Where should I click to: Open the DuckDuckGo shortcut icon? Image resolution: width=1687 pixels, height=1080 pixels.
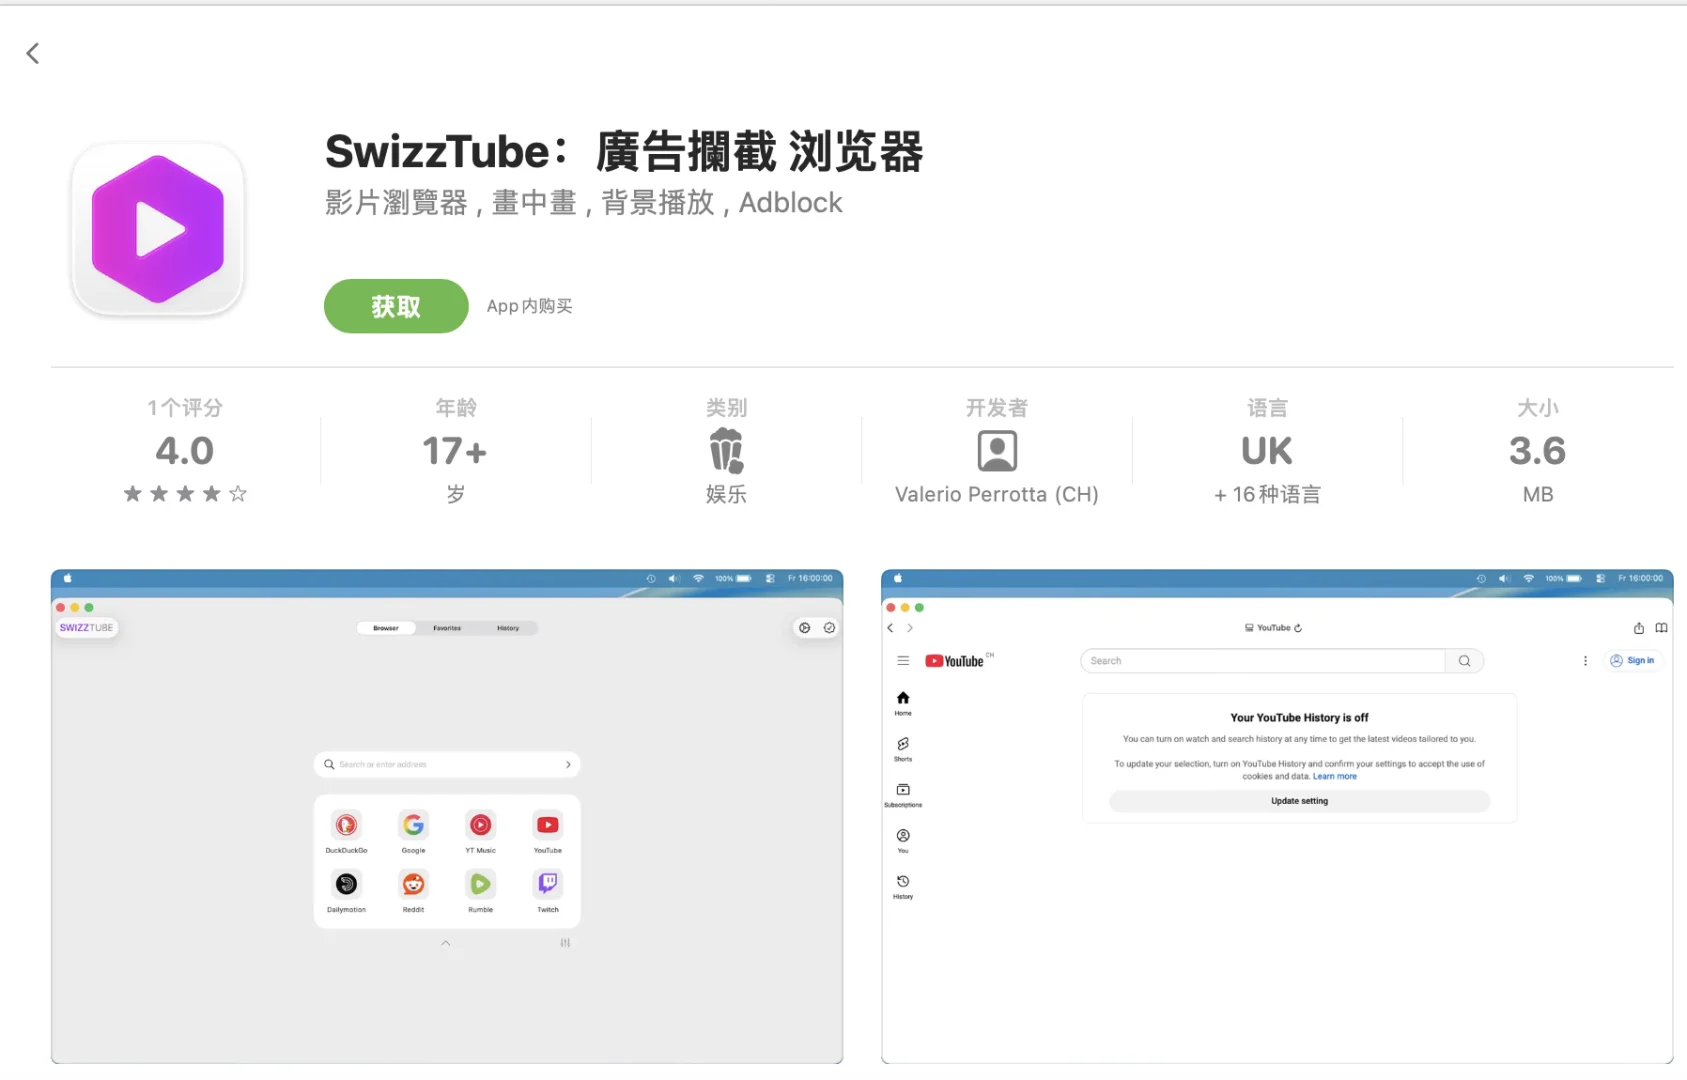pyautogui.click(x=347, y=825)
